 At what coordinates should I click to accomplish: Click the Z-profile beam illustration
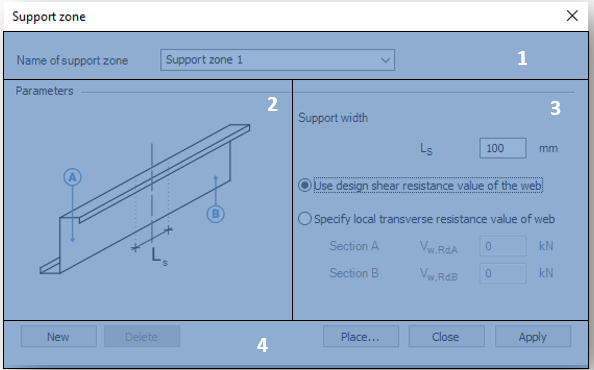(x=145, y=199)
